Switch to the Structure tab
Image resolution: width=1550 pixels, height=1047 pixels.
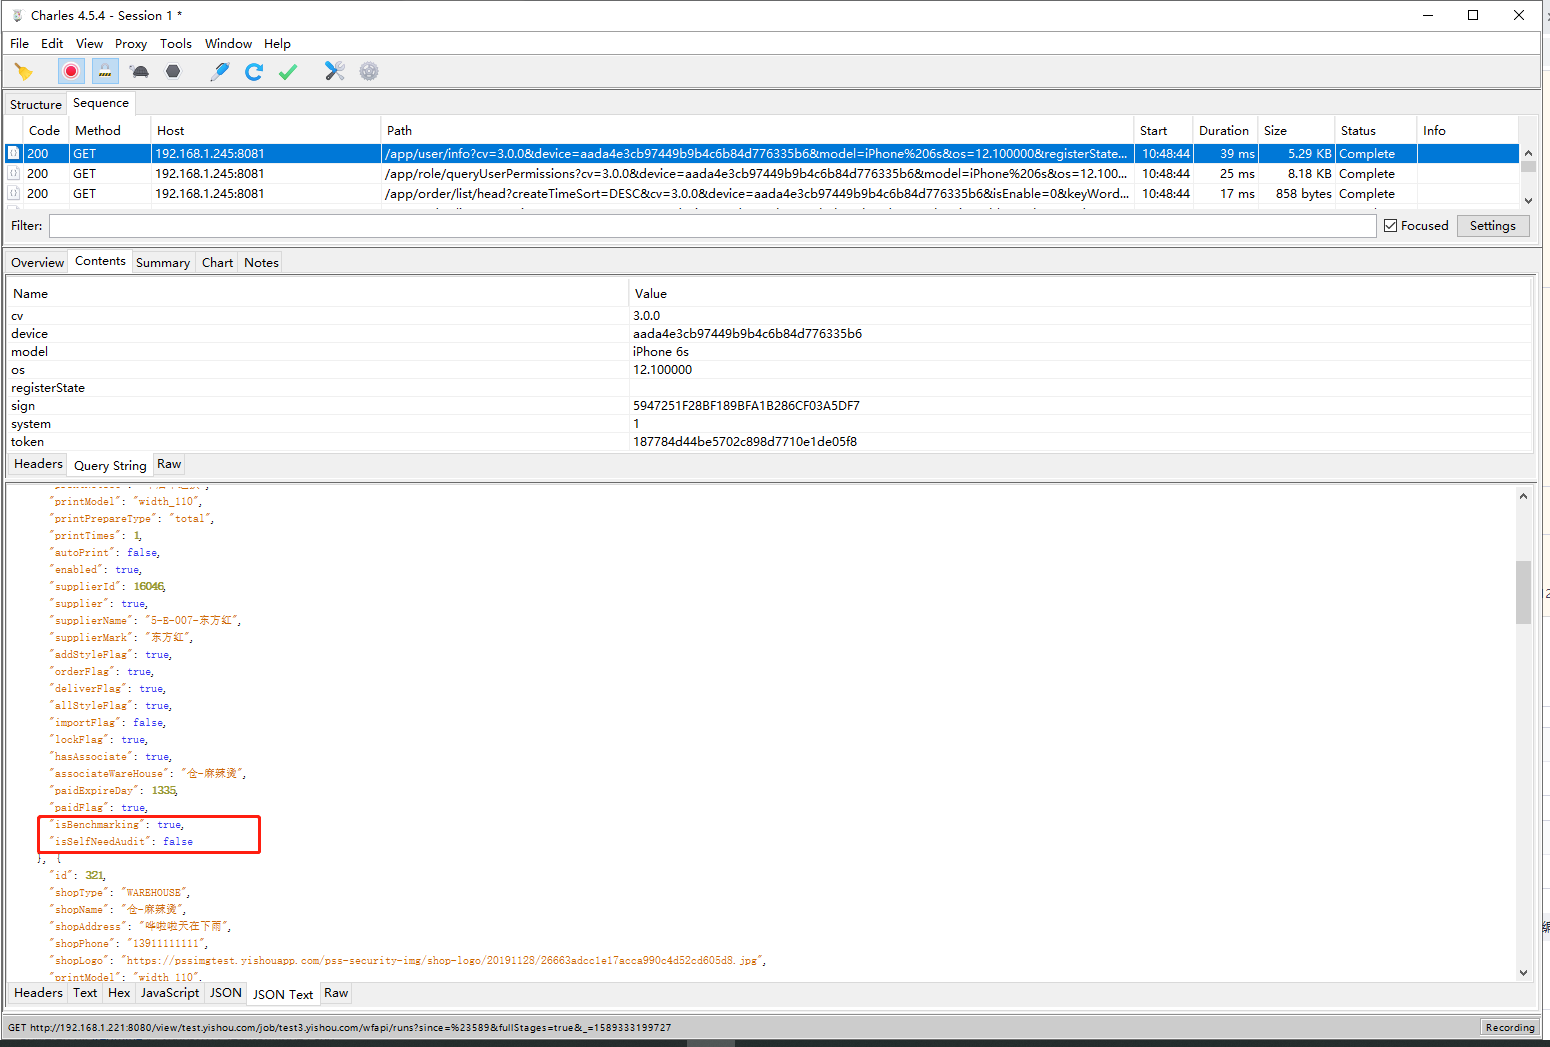[36, 104]
